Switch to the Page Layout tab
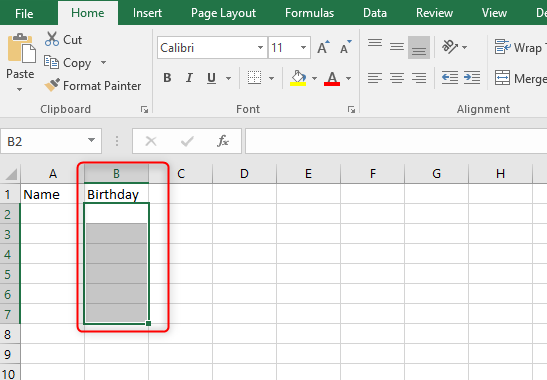Image resolution: width=547 pixels, height=380 pixels. pyautogui.click(x=223, y=13)
